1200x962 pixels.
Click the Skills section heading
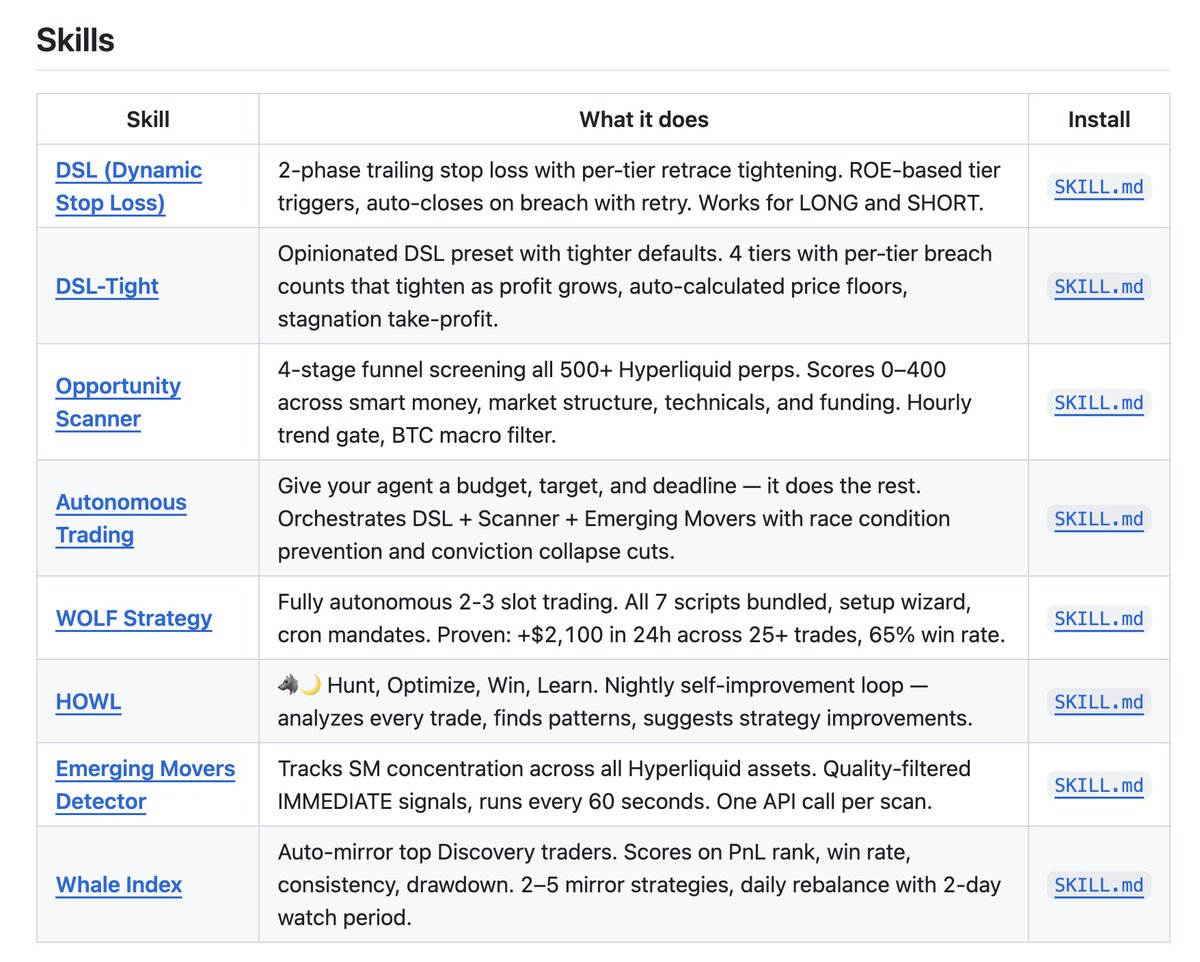click(x=75, y=40)
